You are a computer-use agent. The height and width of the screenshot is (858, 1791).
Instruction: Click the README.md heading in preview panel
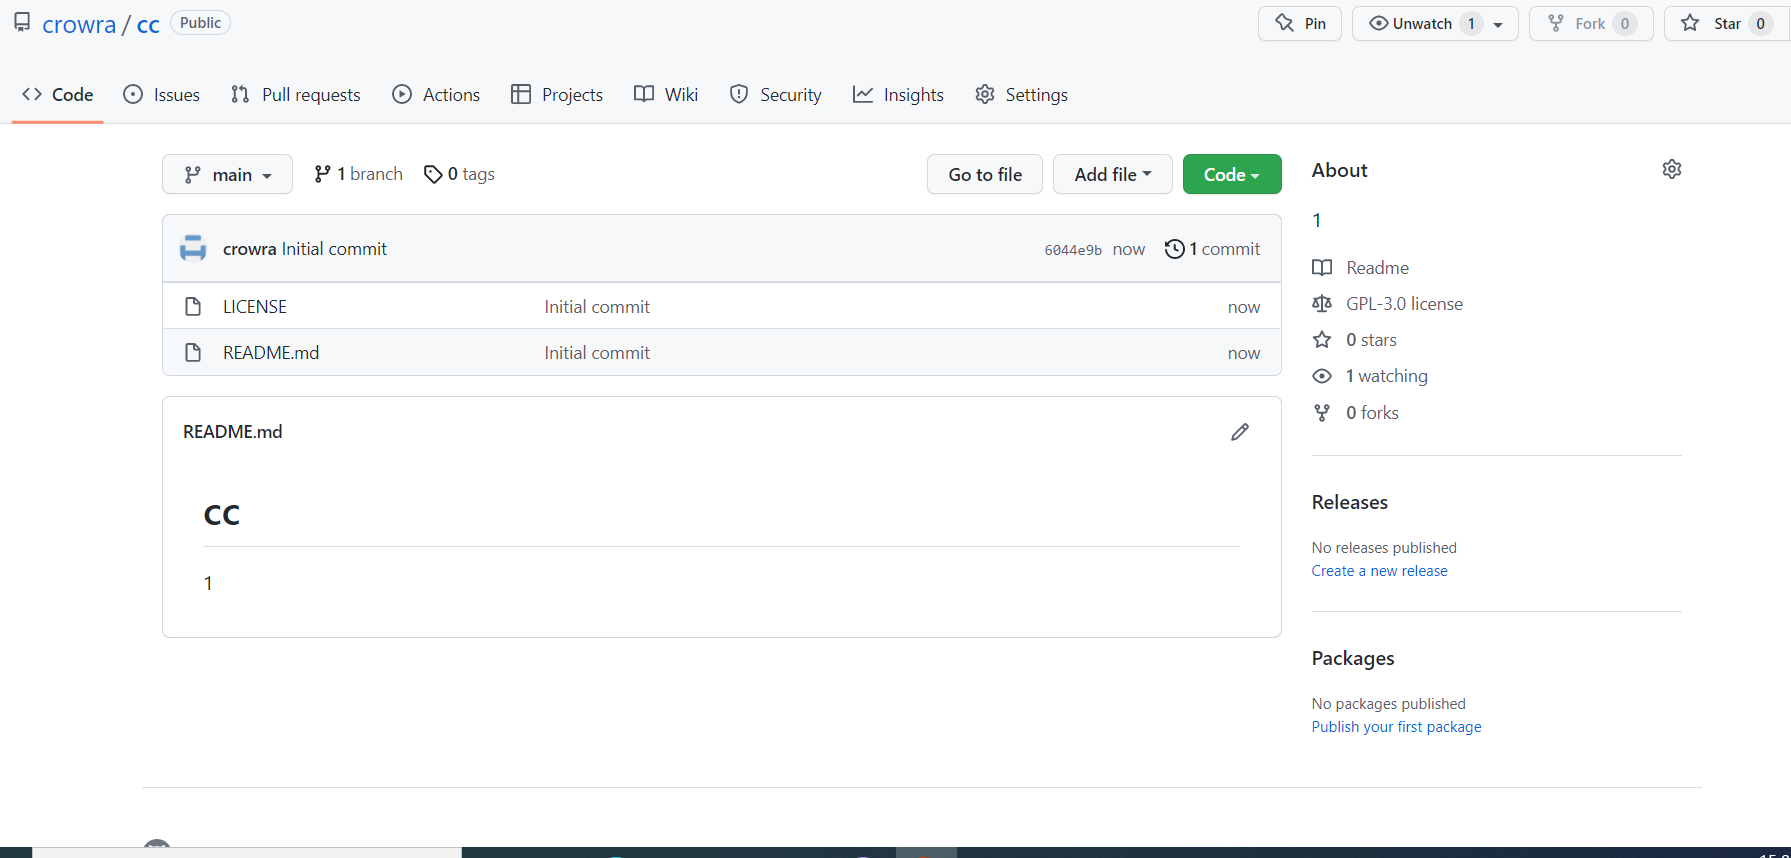coord(233,432)
